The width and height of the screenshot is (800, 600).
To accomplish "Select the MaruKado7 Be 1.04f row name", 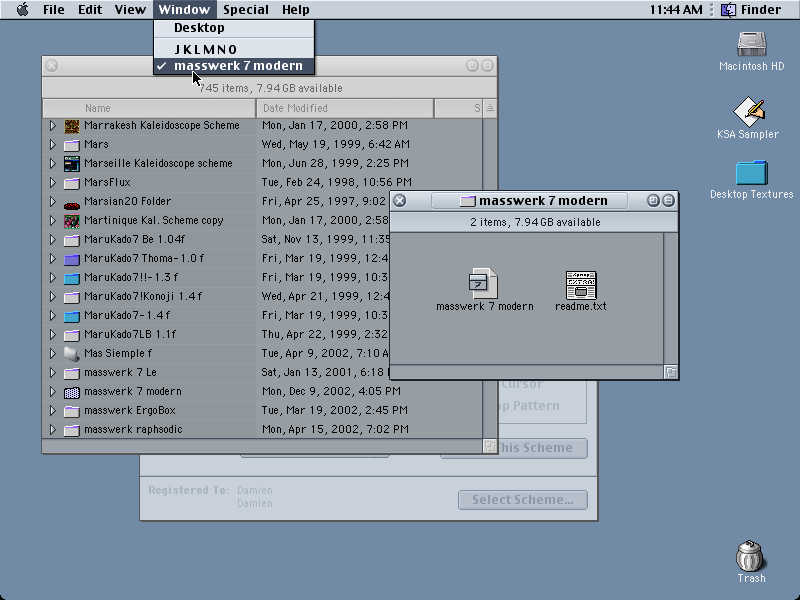I will click(x=134, y=239).
